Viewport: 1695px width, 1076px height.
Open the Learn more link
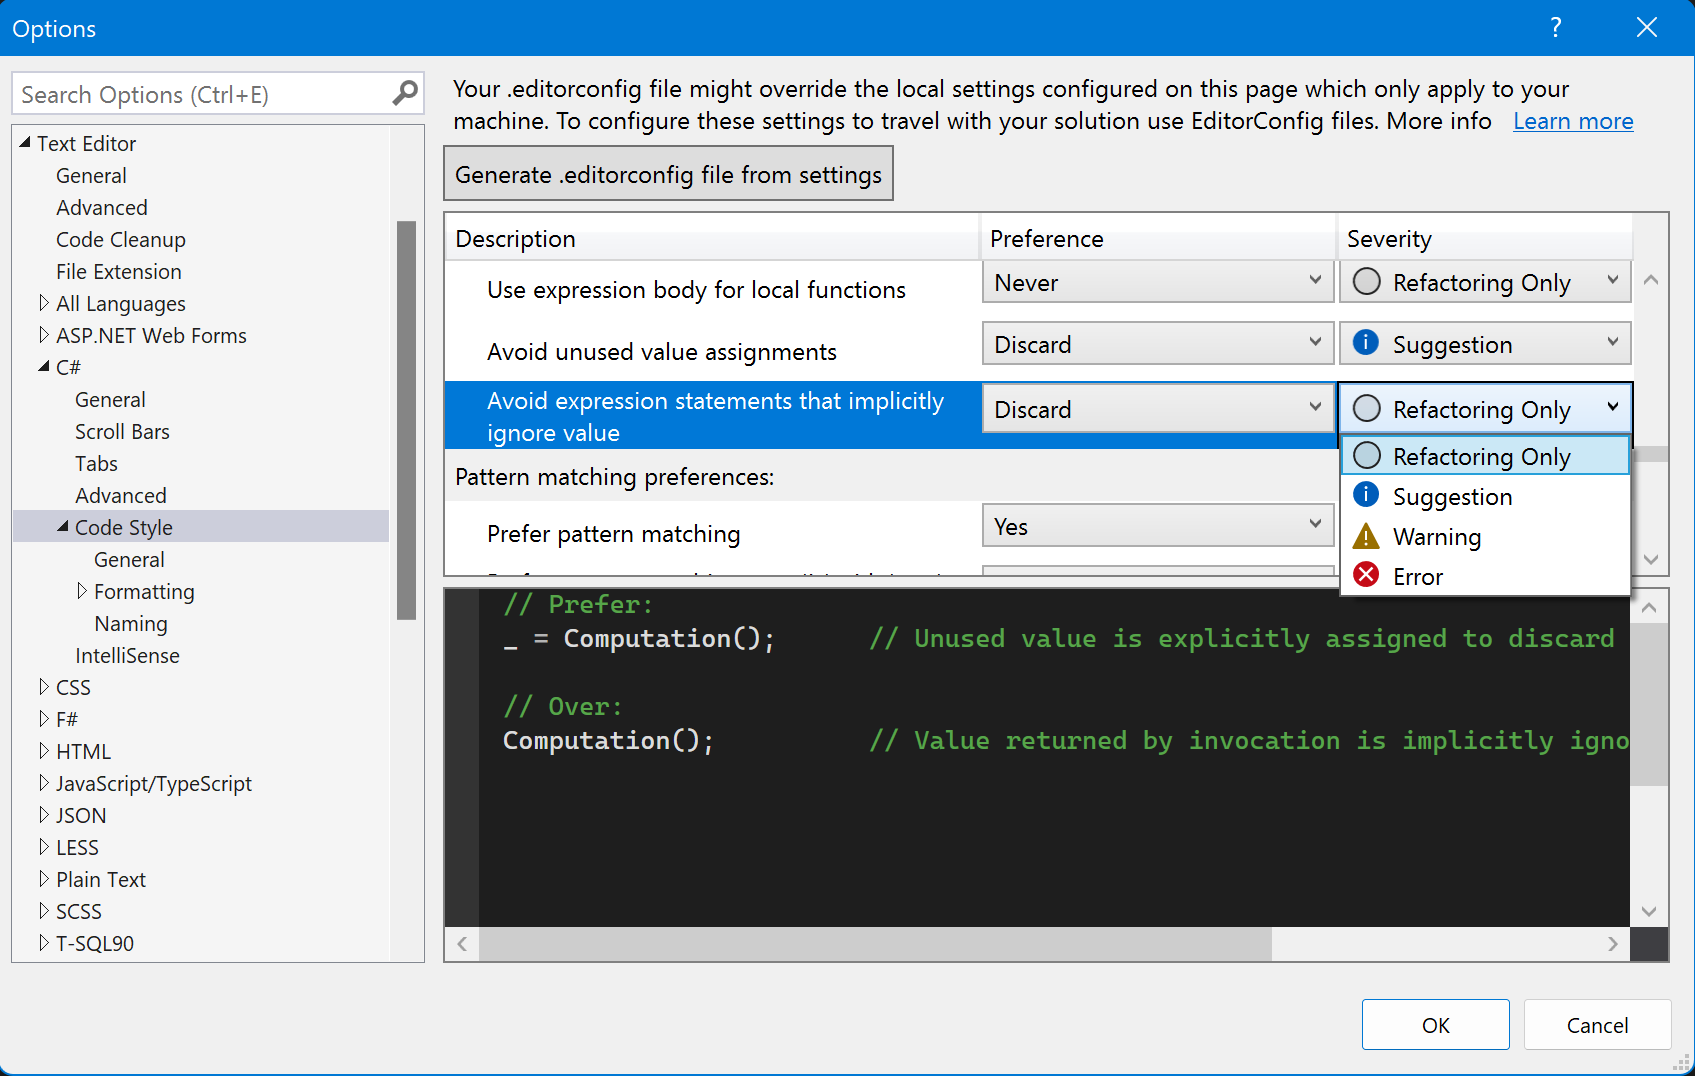1572,120
